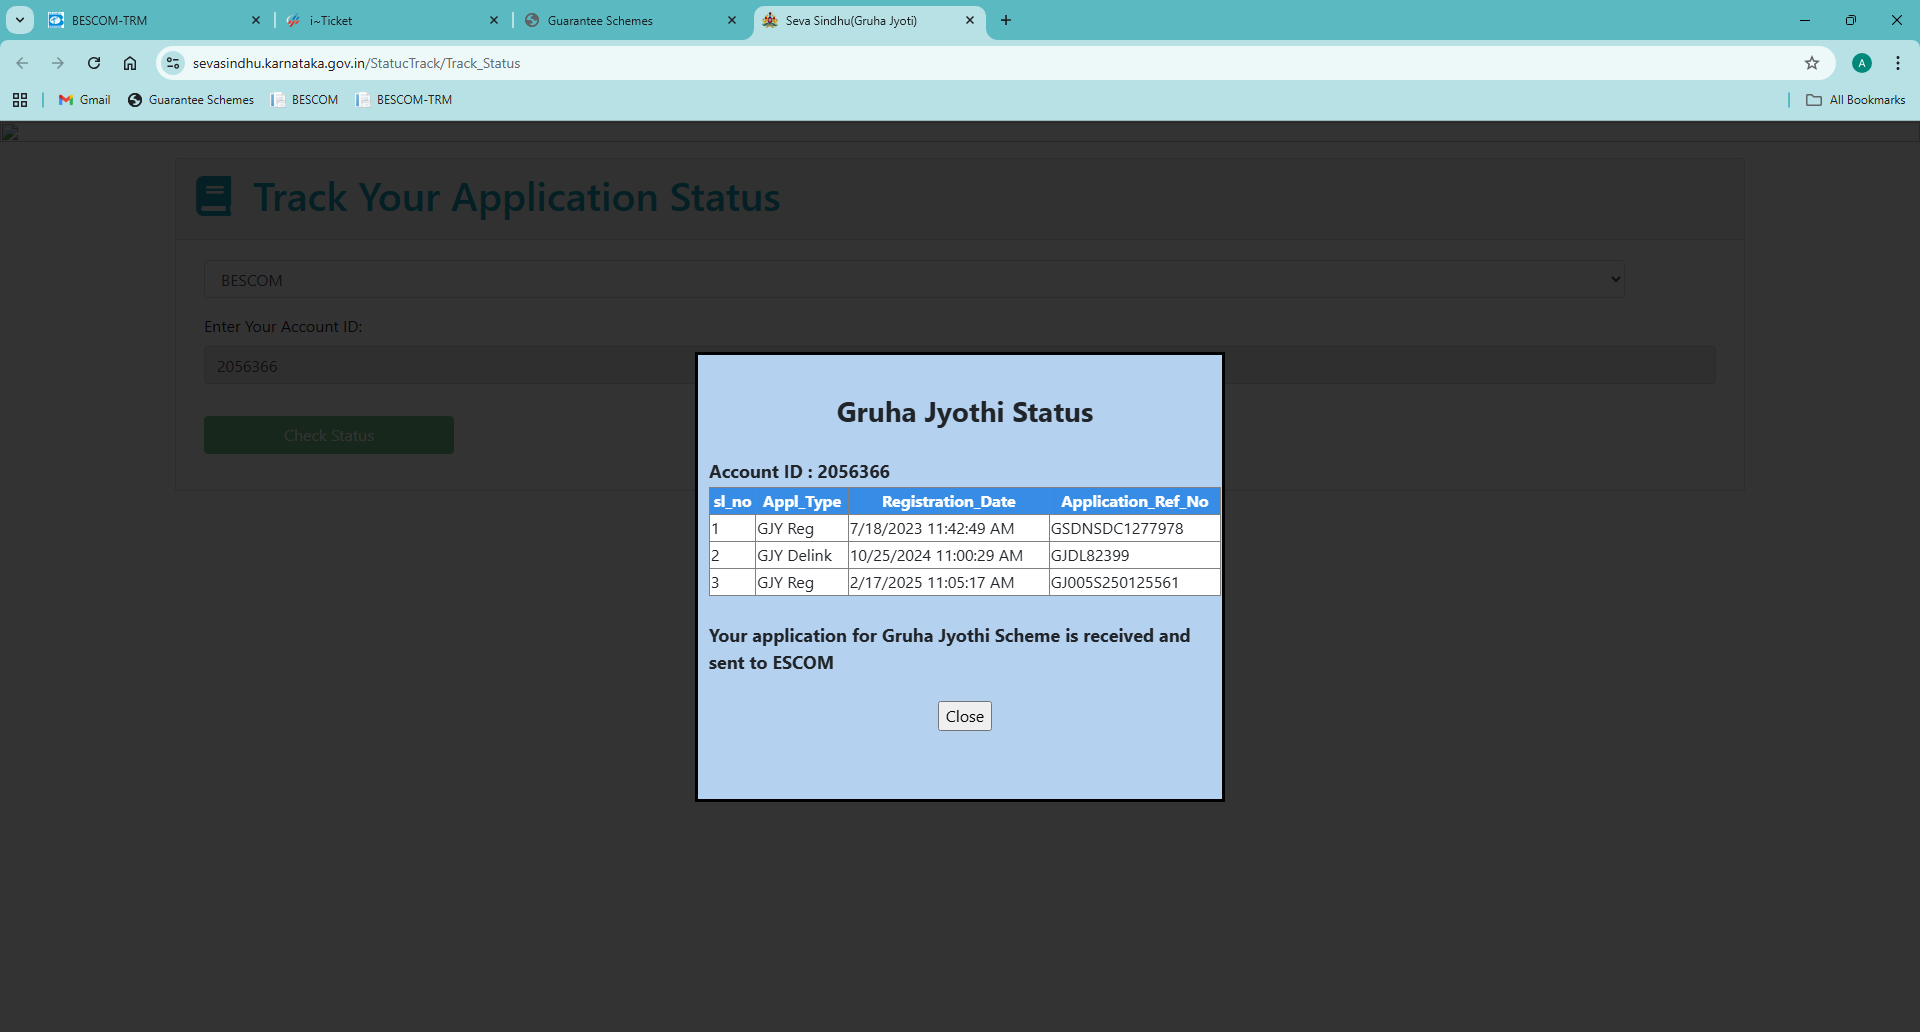
Task: Bookmark this page with star icon
Action: pyautogui.click(x=1811, y=63)
